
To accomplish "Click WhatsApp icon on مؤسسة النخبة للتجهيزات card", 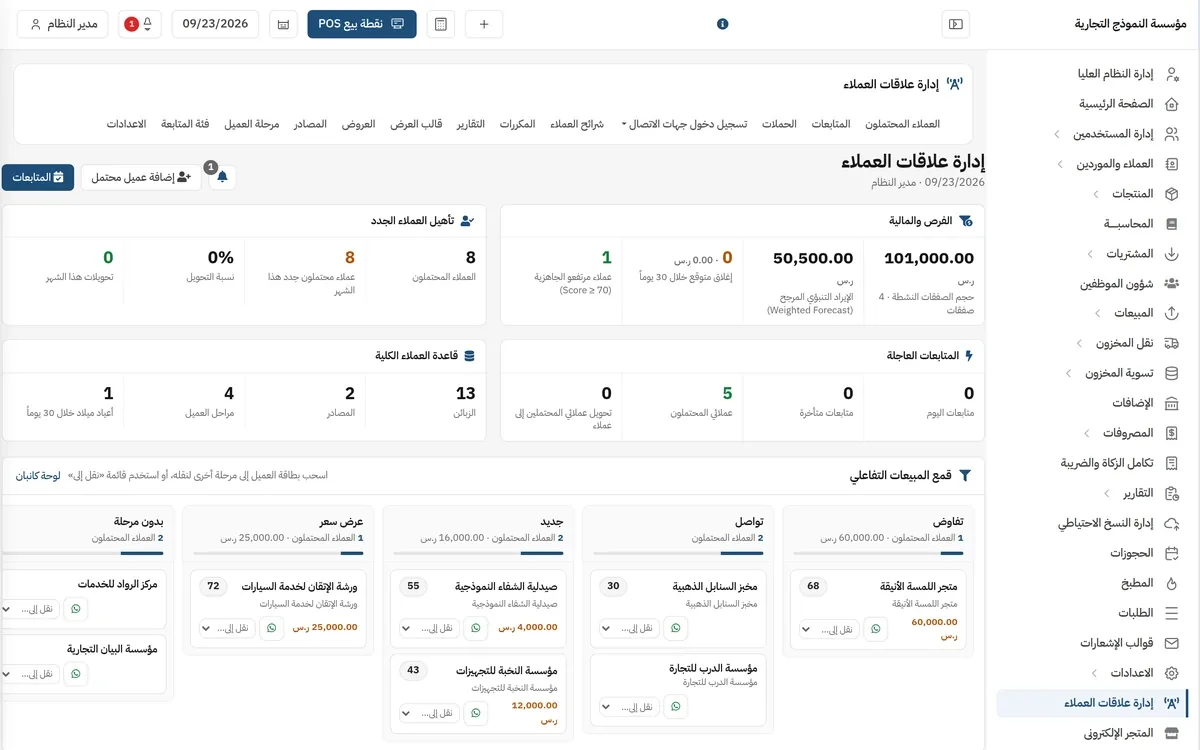I will pyautogui.click(x=476, y=713).
